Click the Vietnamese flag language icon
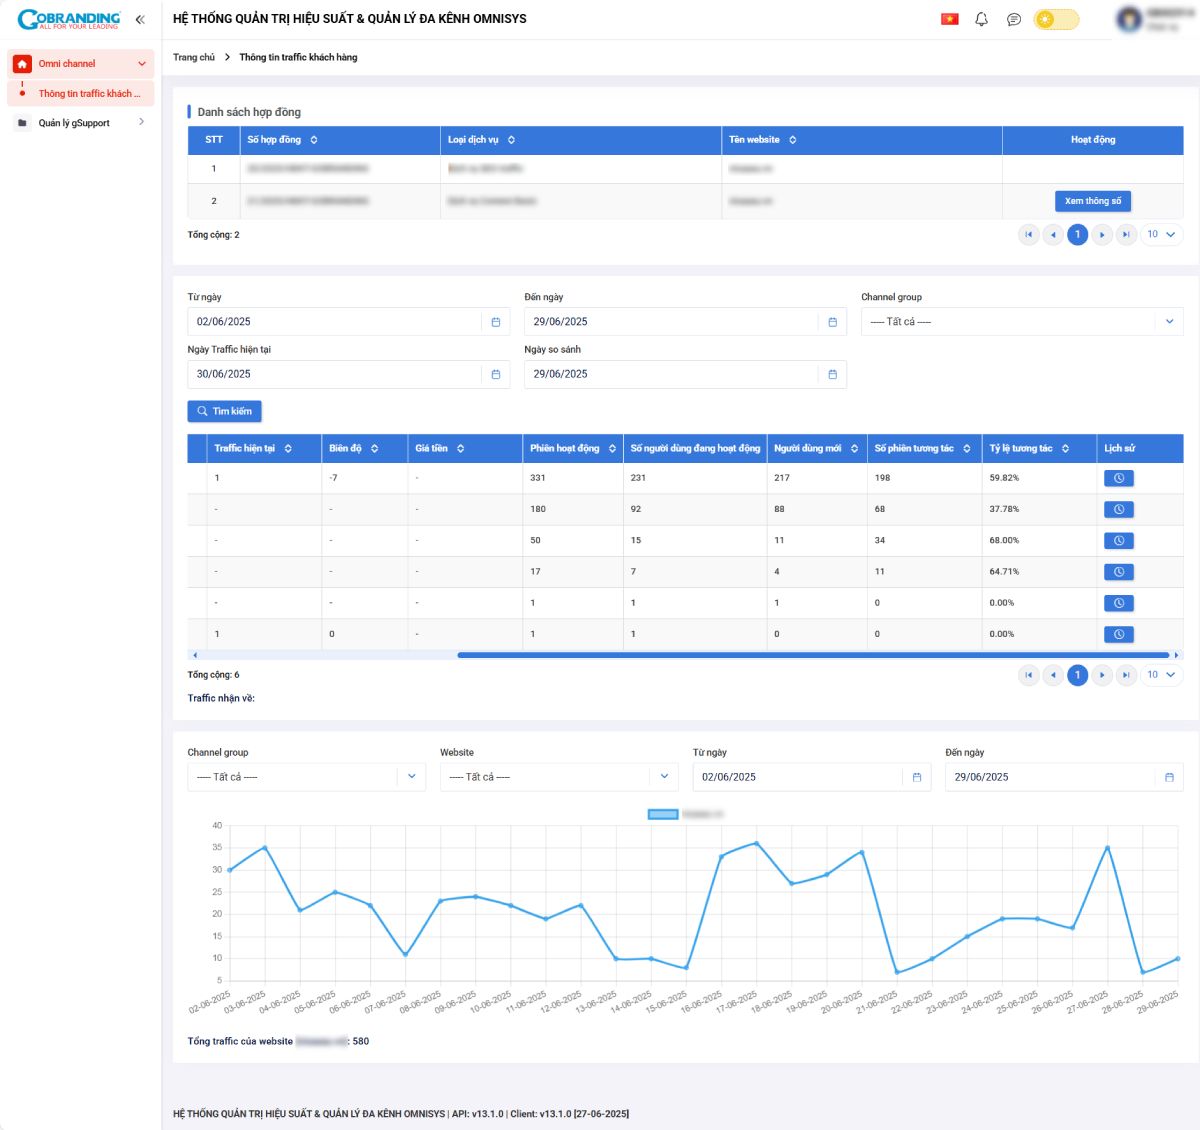 coord(949,19)
